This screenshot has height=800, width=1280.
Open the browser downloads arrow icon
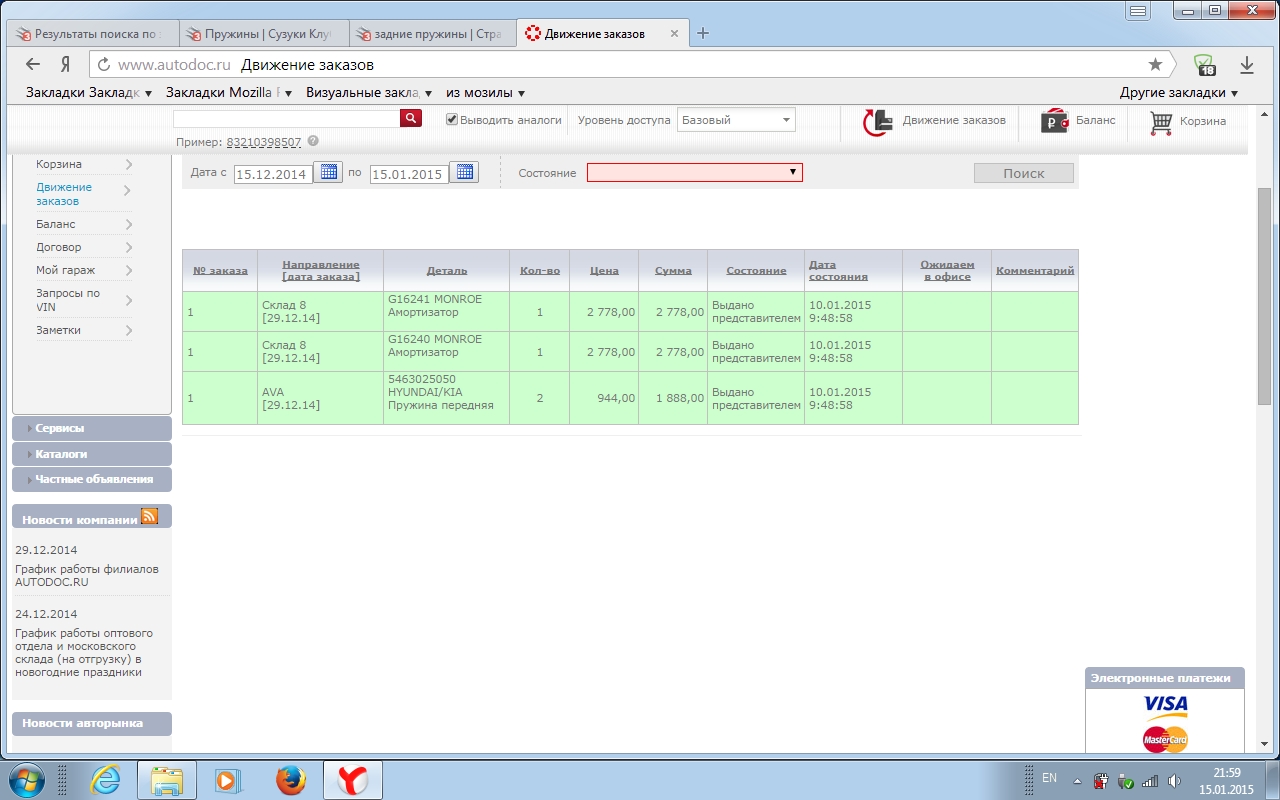1246,64
